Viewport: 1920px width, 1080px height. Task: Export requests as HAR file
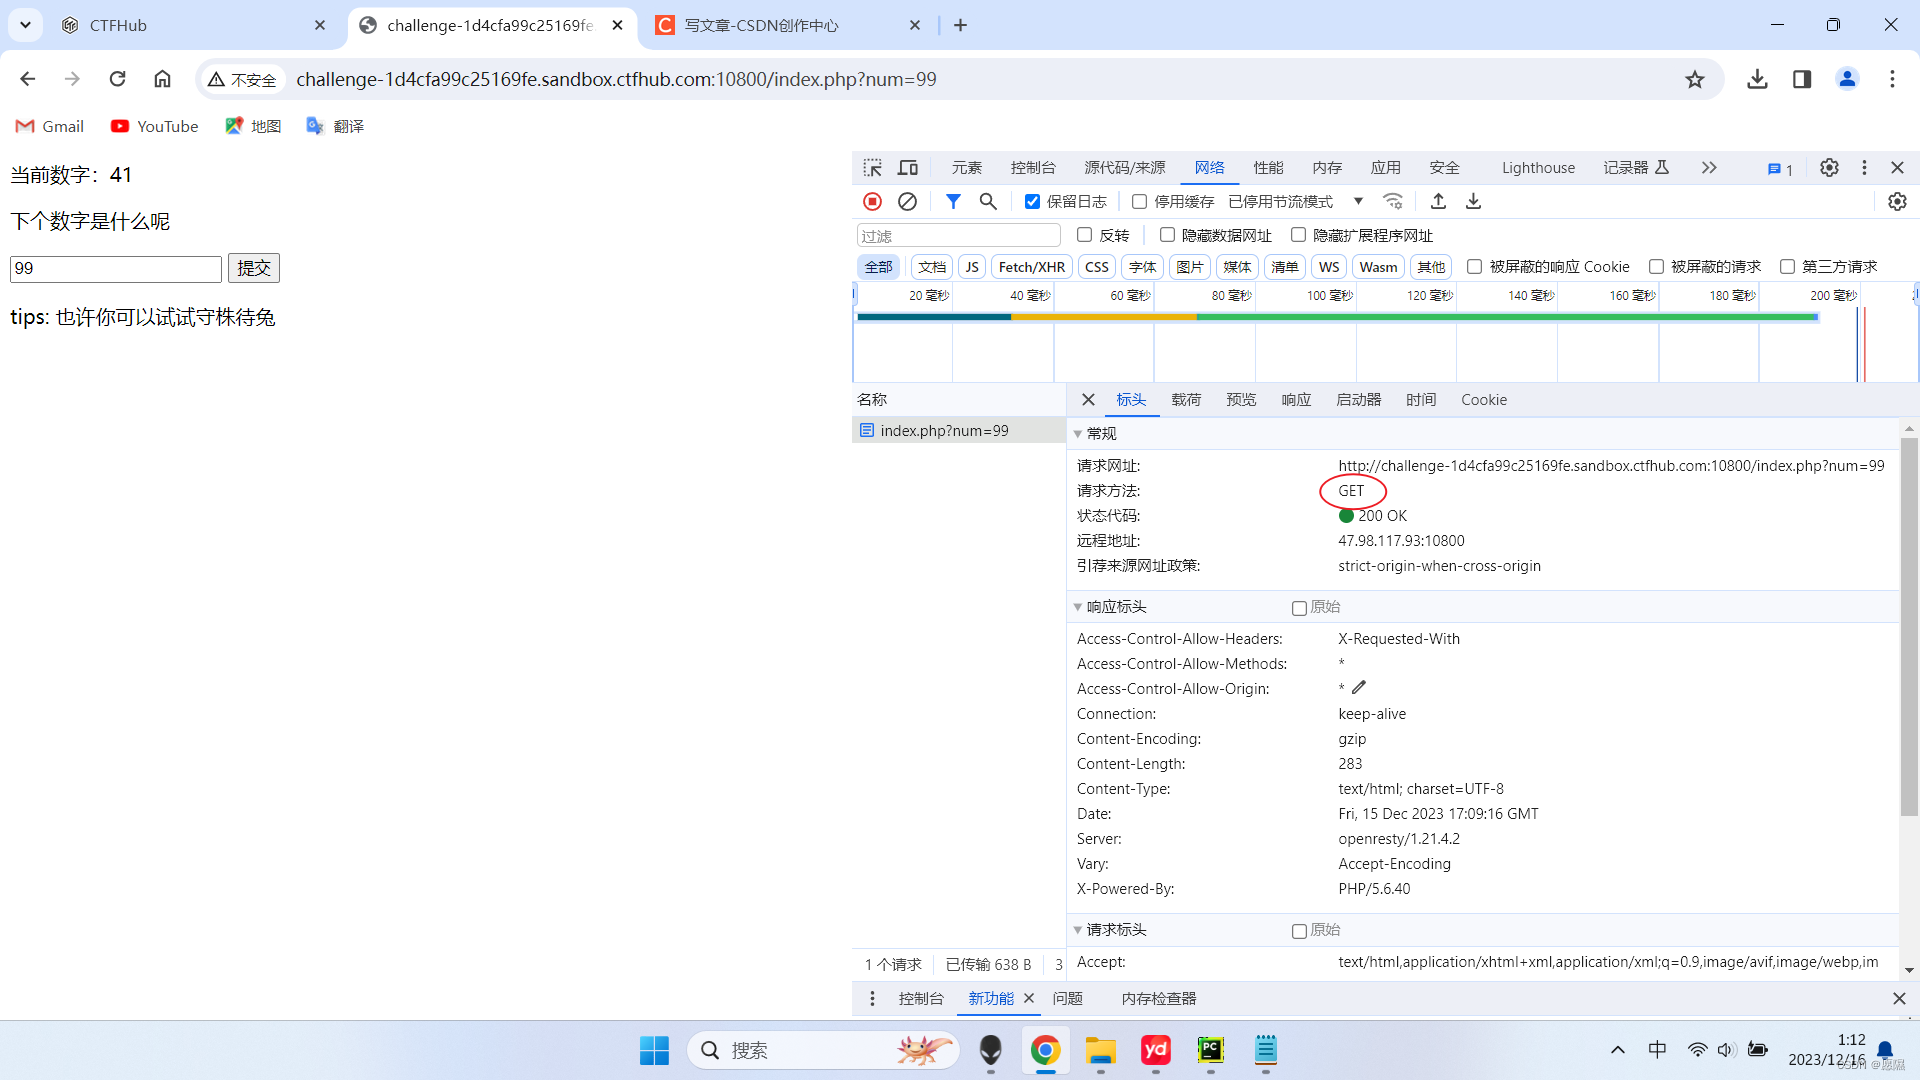tap(1473, 201)
